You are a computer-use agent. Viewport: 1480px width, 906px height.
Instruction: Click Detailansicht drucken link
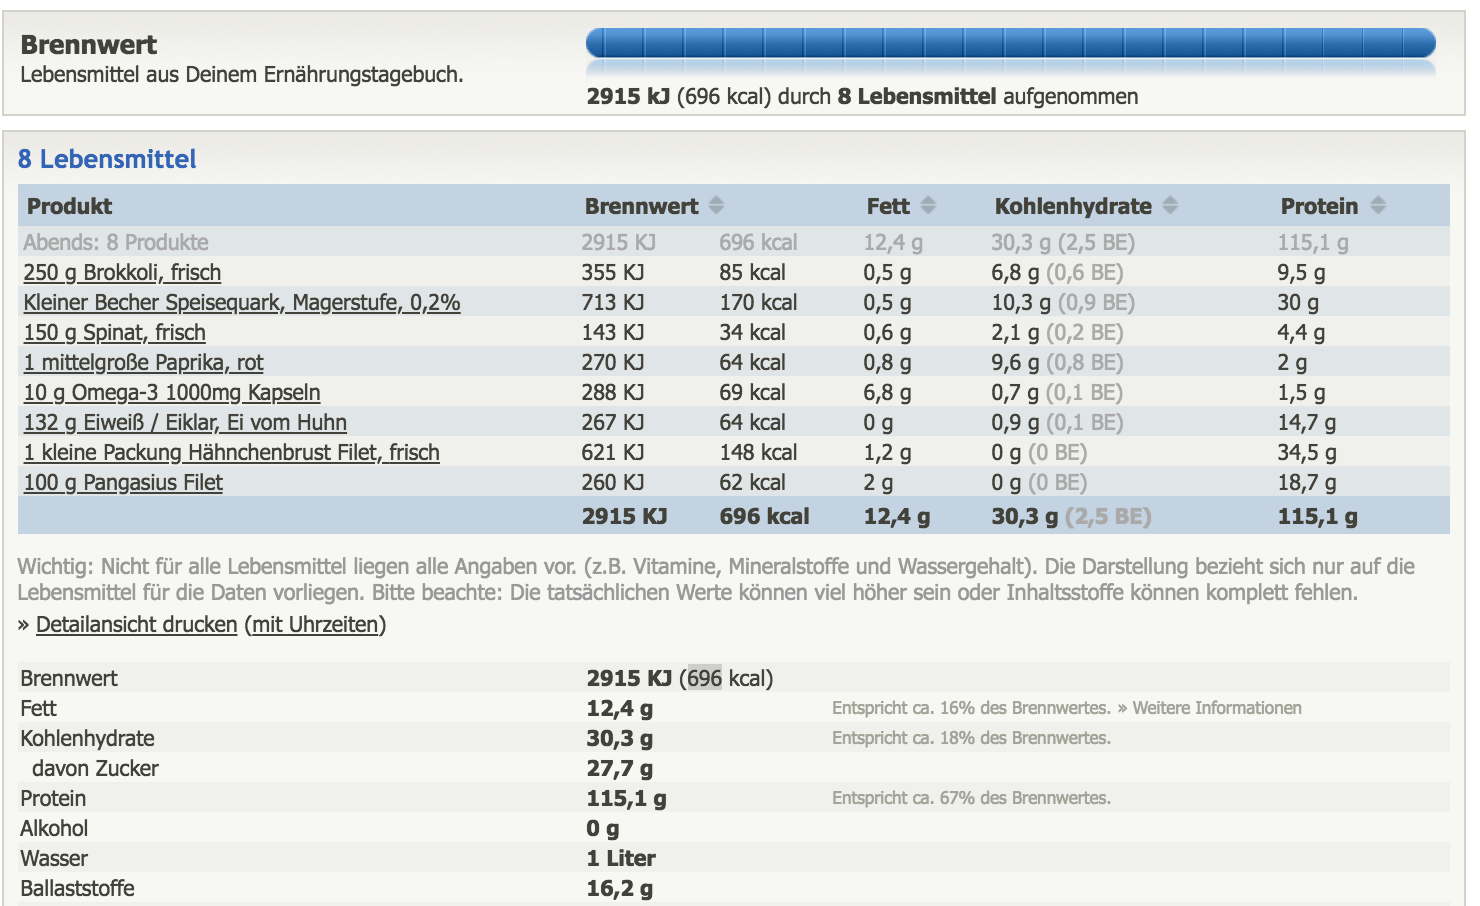click(x=137, y=624)
